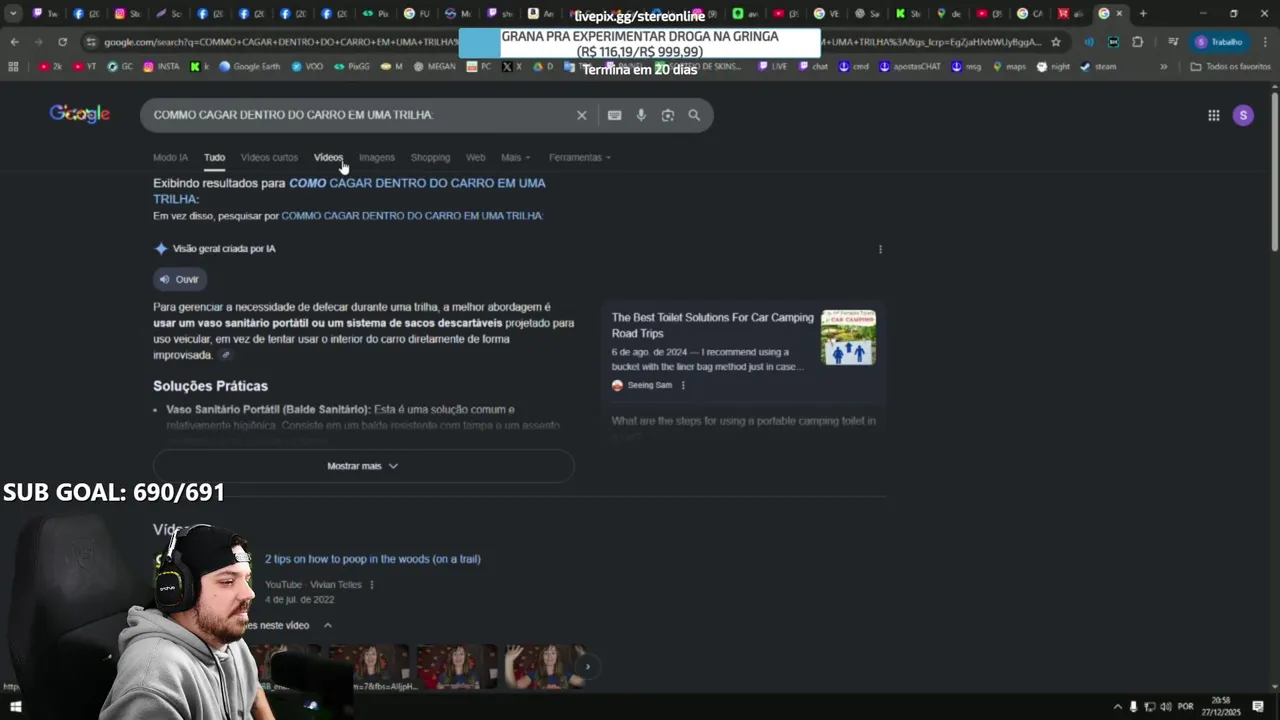Open the Trabalho profile menu
The width and height of the screenshot is (1280, 720).
[x=1221, y=42]
